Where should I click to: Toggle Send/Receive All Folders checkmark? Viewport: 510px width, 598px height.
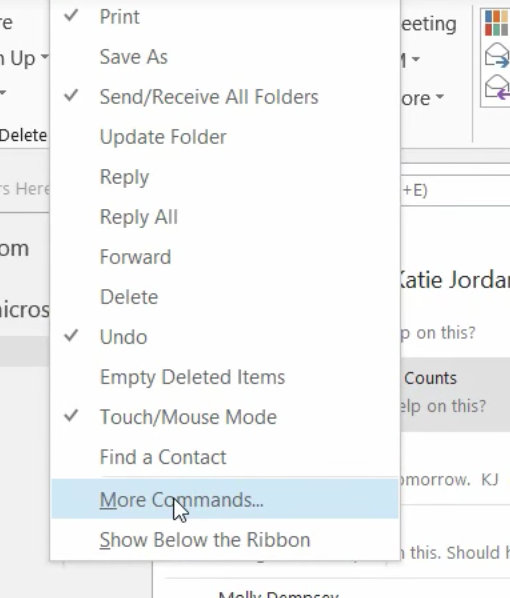point(225,96)
